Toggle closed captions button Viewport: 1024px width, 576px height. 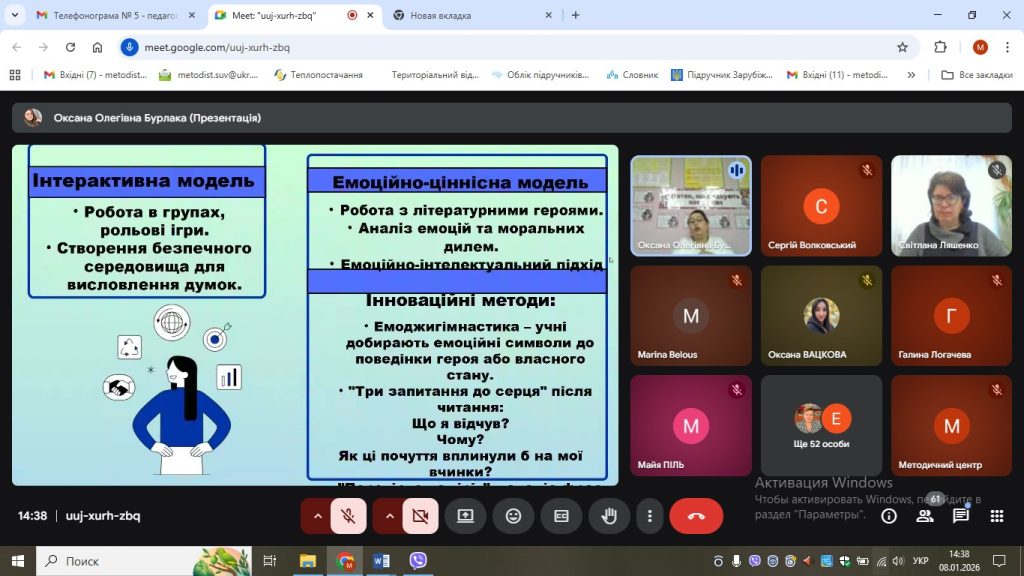coord(561,516)
